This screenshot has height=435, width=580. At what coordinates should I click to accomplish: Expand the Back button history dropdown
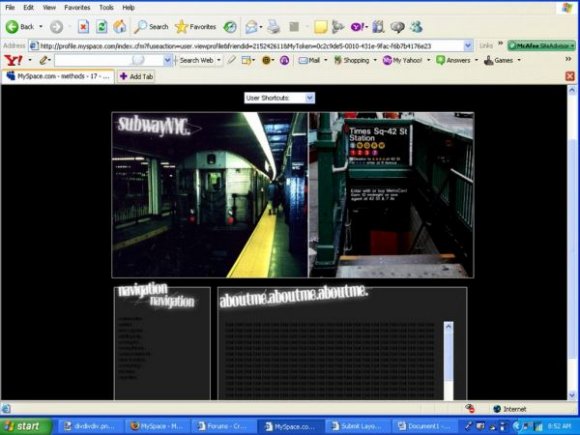tap(41, 27)
